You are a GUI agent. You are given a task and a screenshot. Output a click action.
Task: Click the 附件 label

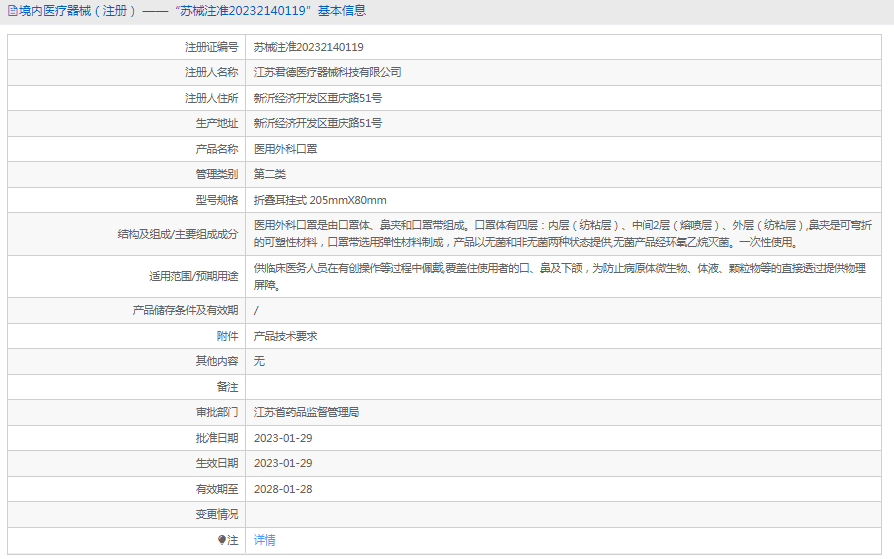coord(227,336)
